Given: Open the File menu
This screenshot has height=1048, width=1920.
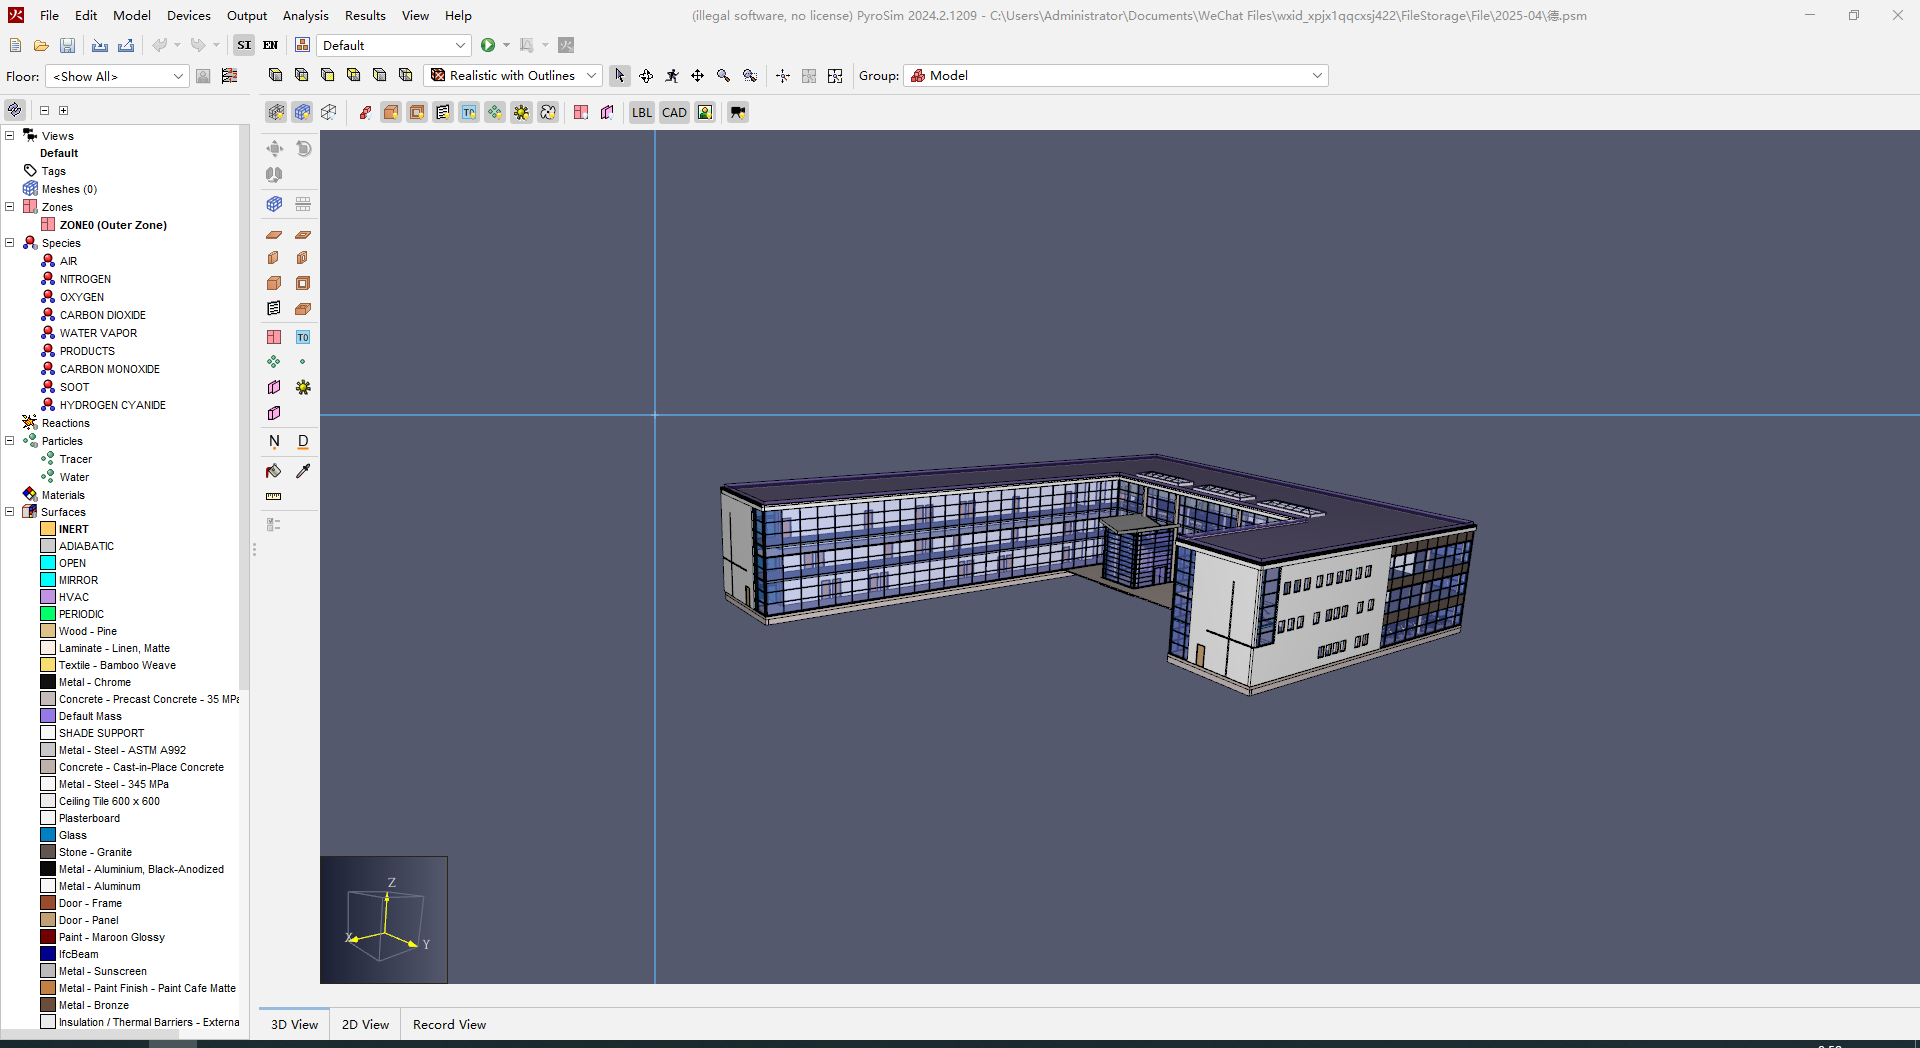Looking at the screenshot, I should pos(49,15).
